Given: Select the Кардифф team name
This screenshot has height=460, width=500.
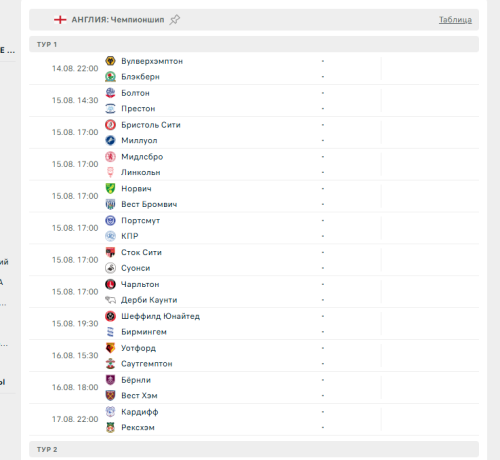Looking at the screenshot, I should [x=140, y=412].
